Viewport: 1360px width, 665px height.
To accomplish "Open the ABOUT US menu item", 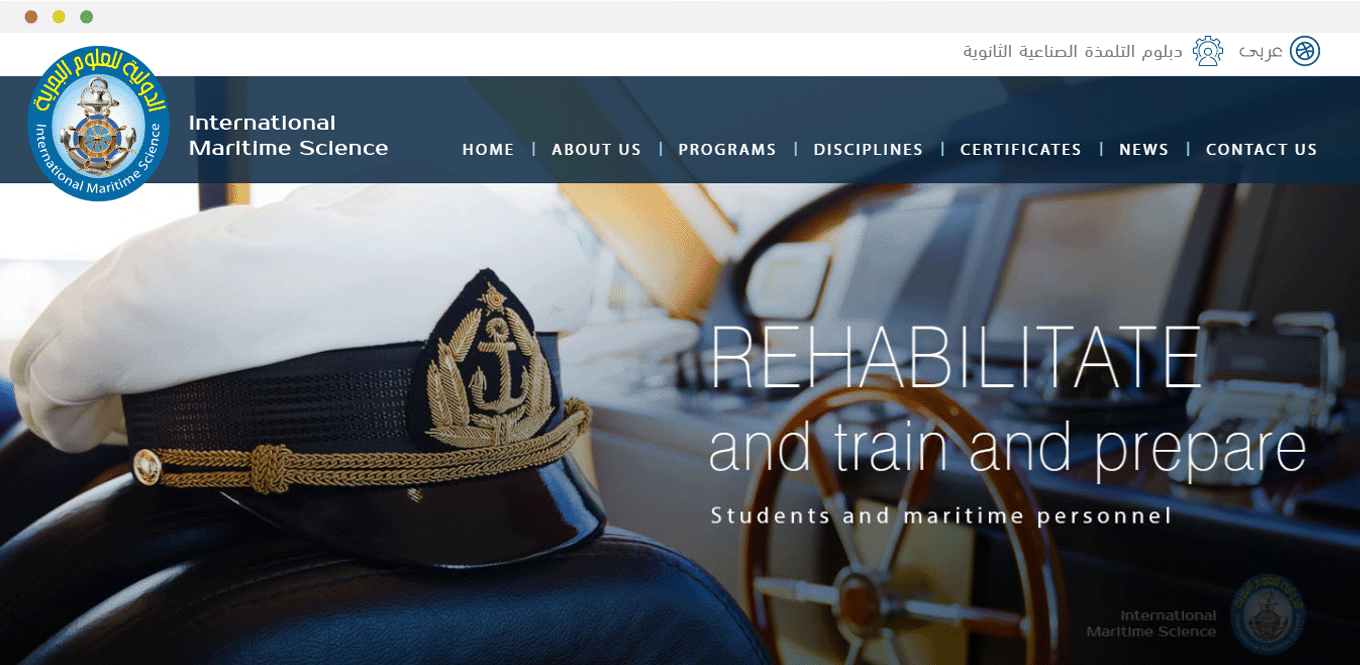I will [596, 150].
